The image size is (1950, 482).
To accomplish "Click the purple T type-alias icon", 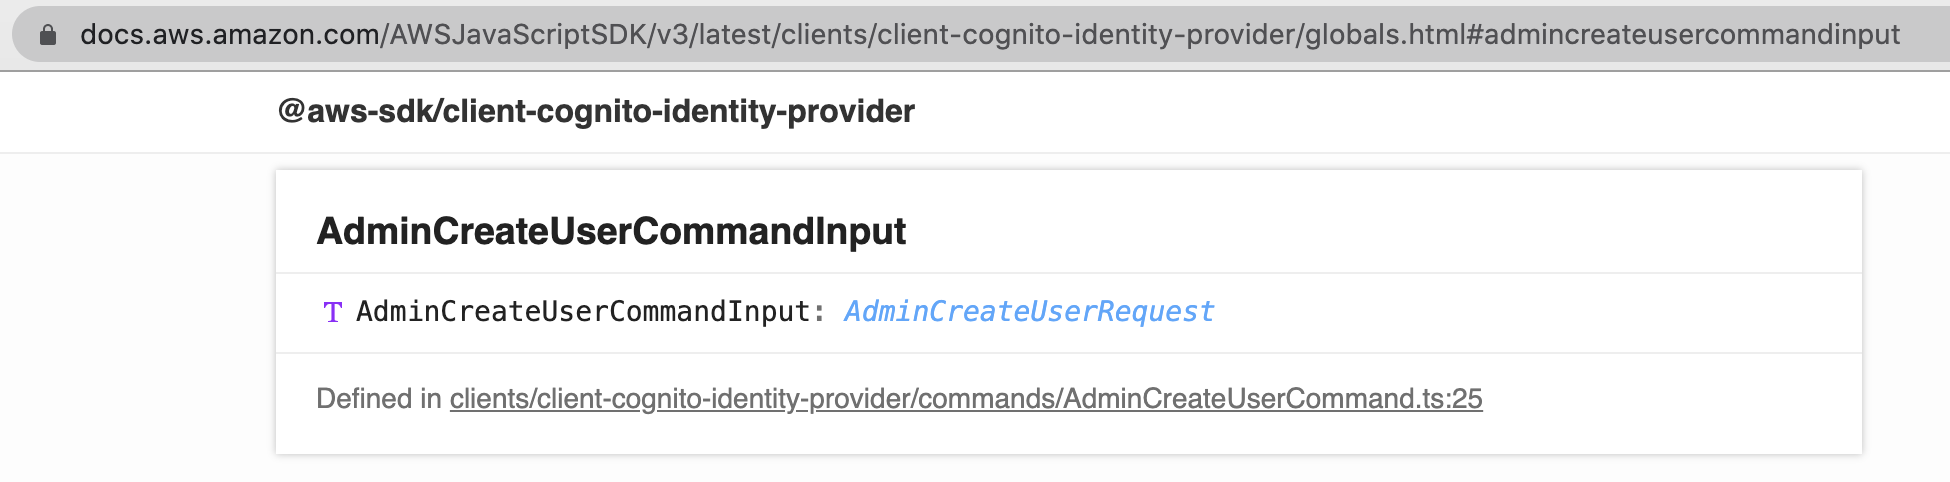I will coord(333,313).
